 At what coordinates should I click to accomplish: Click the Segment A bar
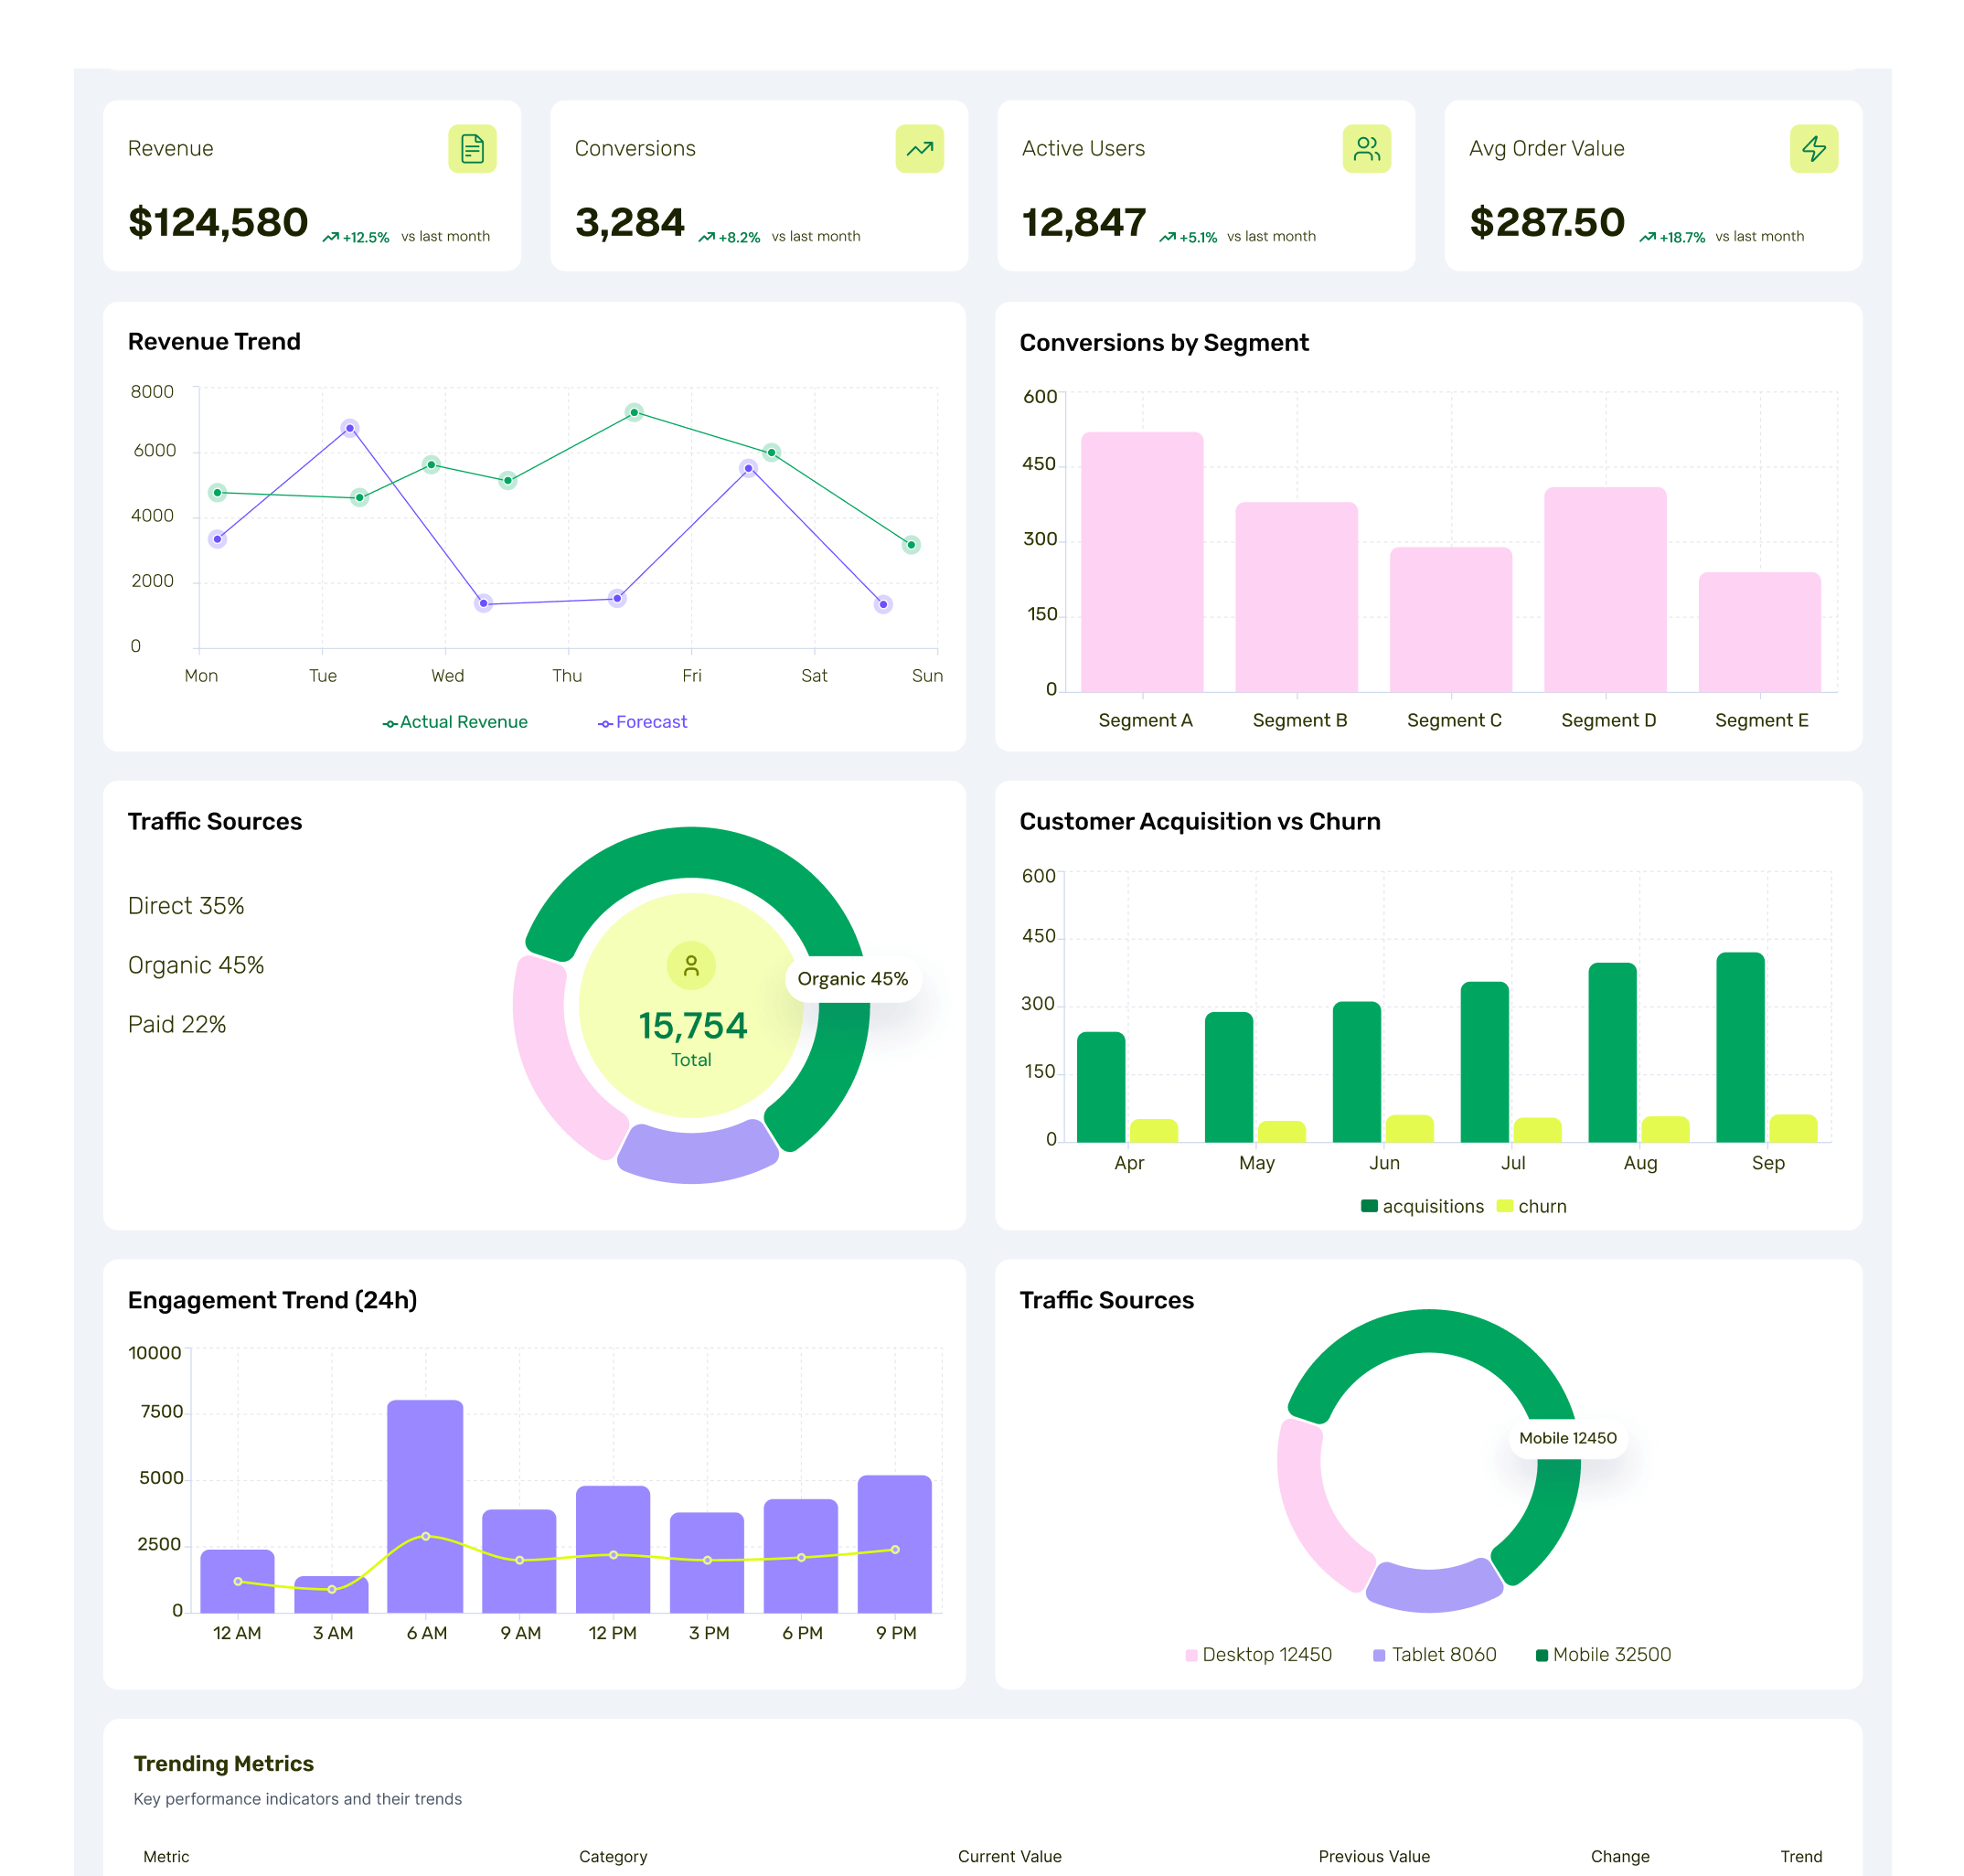point(1142,562)
